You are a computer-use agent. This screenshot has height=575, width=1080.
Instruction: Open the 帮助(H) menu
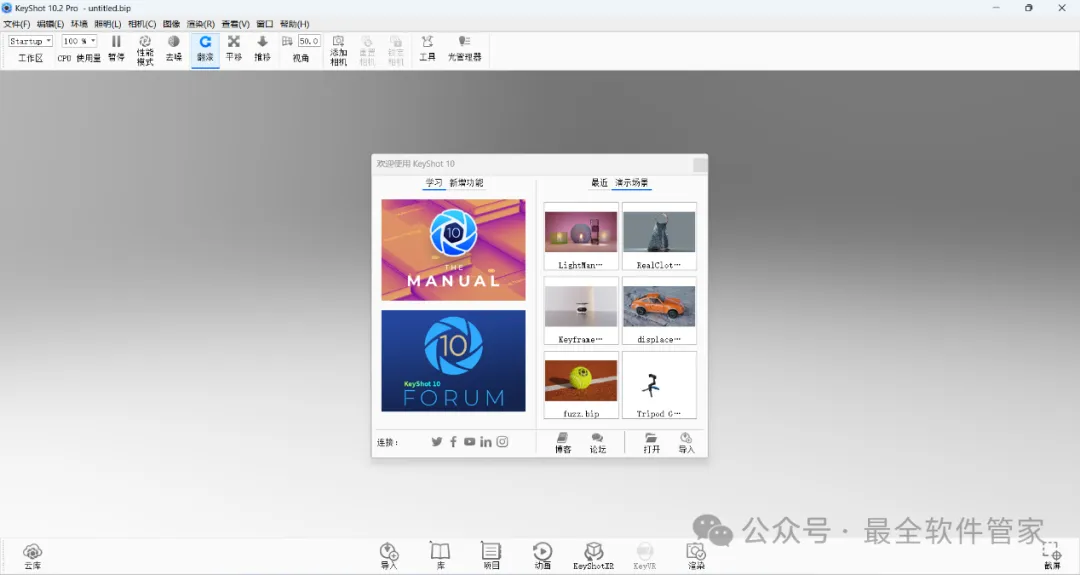295,24
